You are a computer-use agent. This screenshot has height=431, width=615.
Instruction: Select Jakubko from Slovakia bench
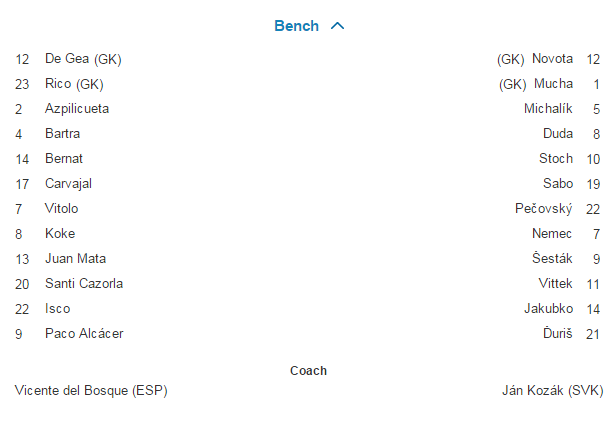[548, 309]
